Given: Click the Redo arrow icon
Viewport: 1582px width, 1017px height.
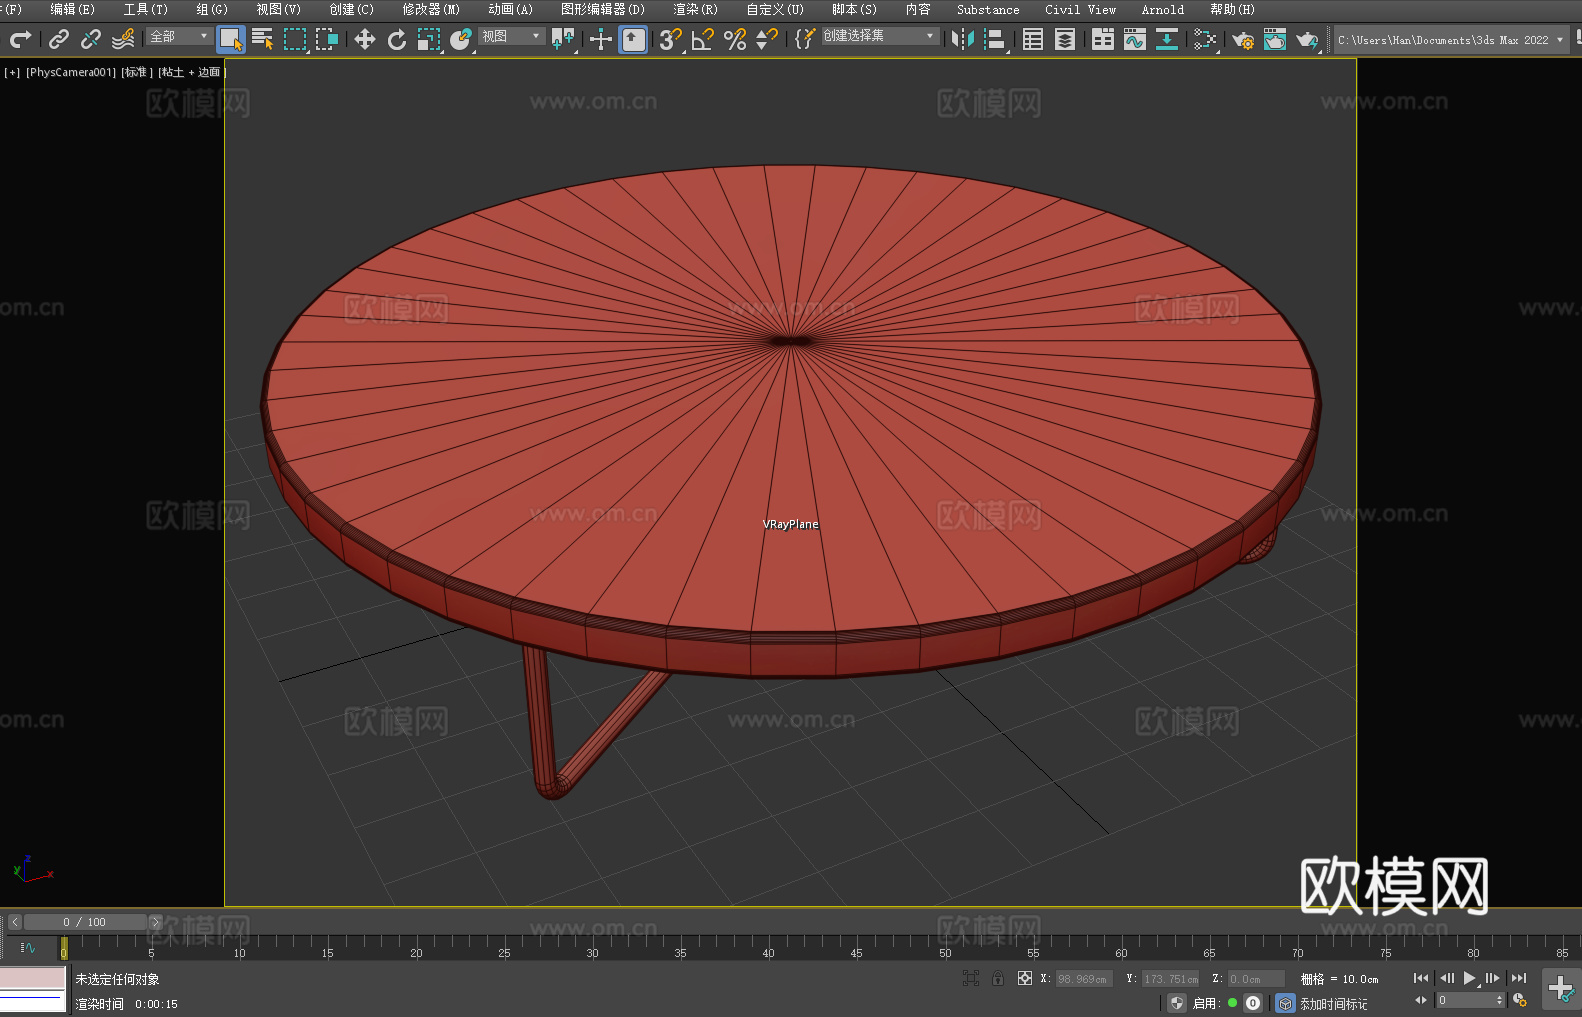Looking at the screenshot, I should coord(20,39).
